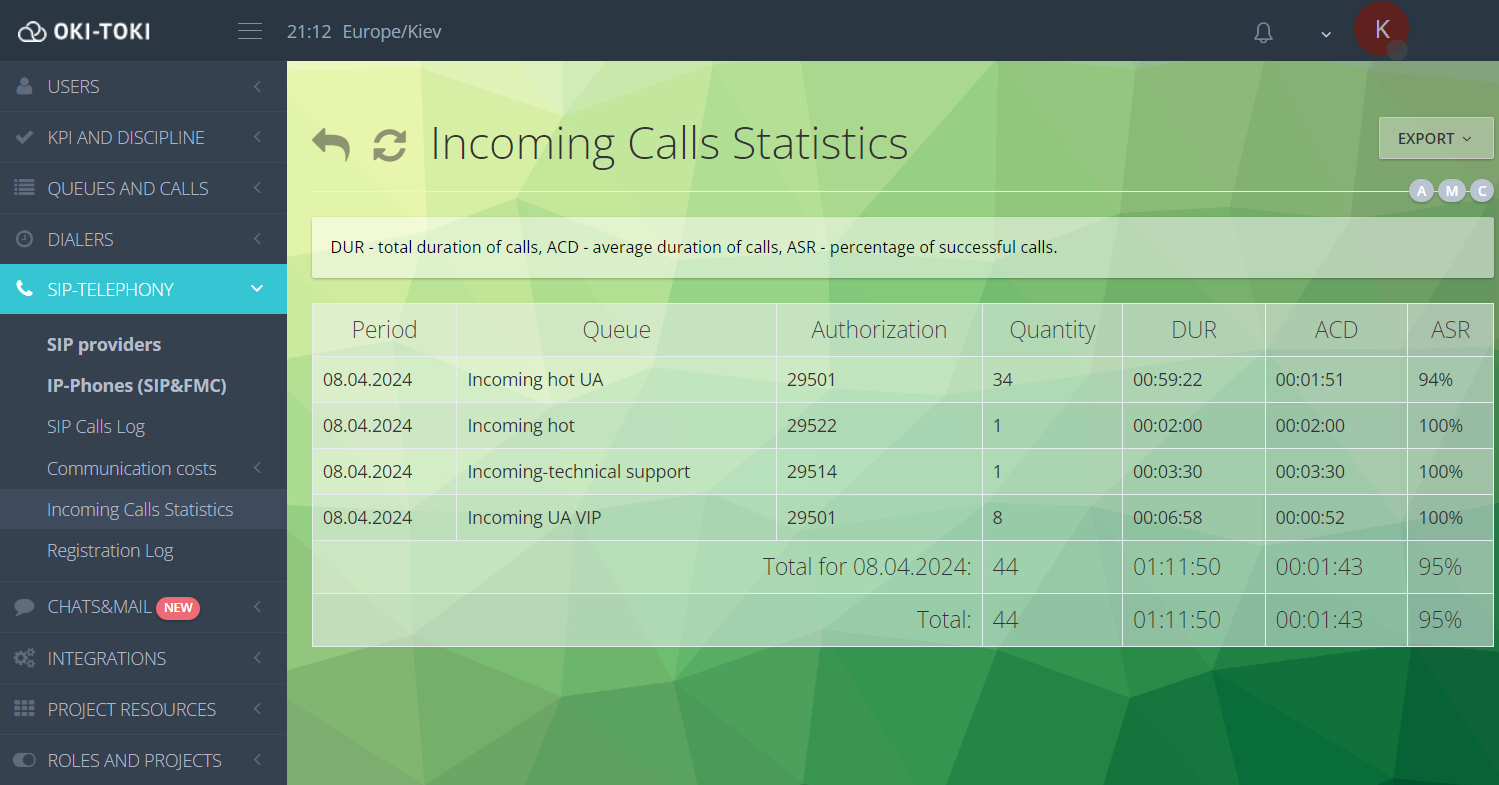Screen dimensions: 1499x785
Task: Expand ROLES AND PROJECTS section
Action: (x=143, y=760)
